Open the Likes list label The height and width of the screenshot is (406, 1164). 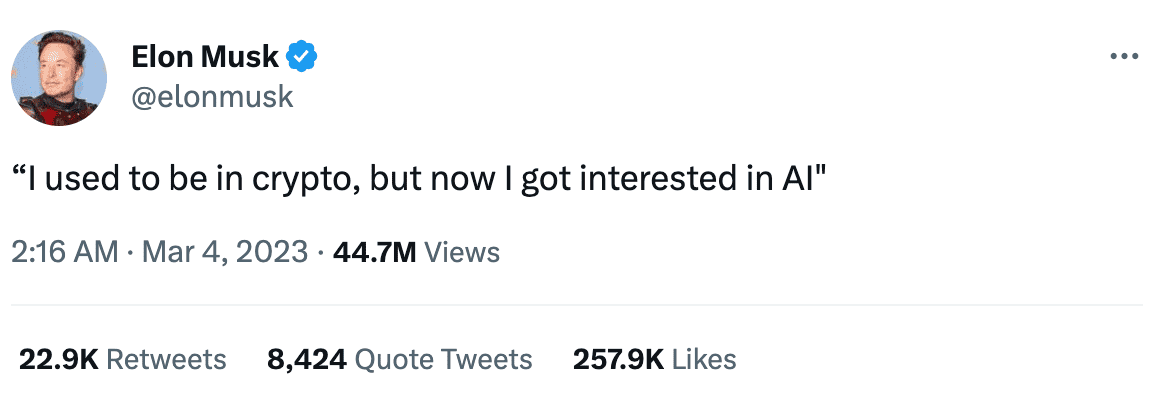704,359
